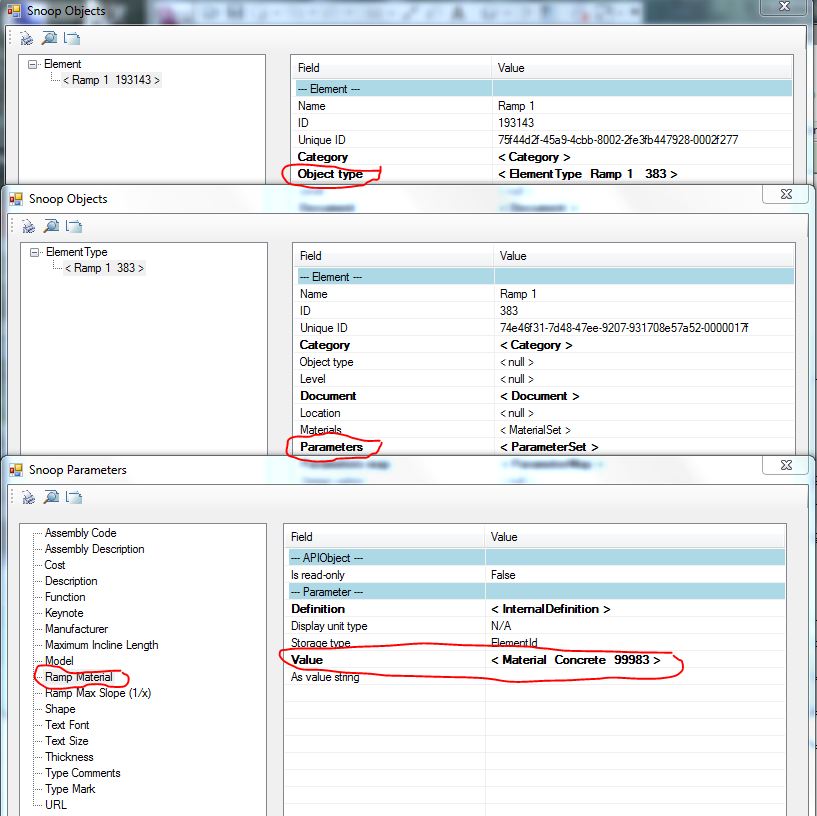Select the < Ramp 1 383 > tree item
The width and height of the screenshot is (817, 816).
tap(104, 268)
